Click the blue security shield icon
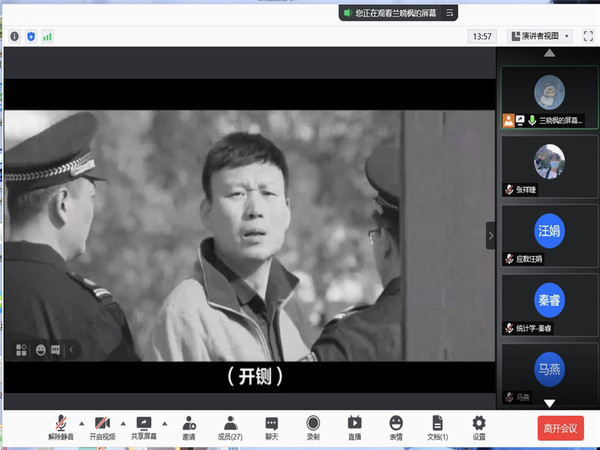 31,36
